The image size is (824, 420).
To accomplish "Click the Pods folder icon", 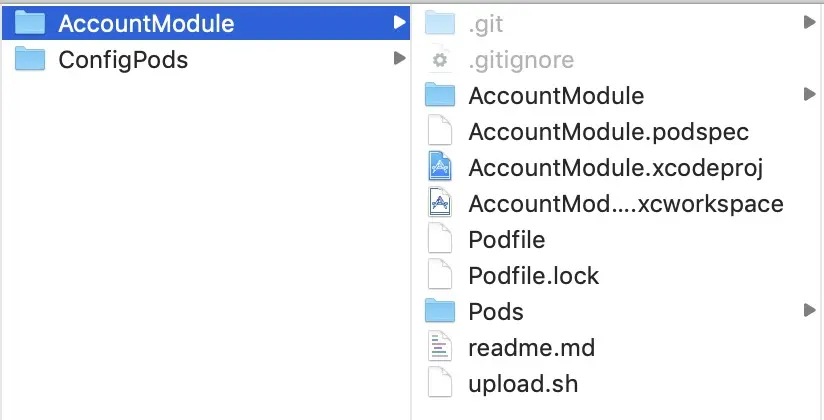I will click(x=440, y=311).
